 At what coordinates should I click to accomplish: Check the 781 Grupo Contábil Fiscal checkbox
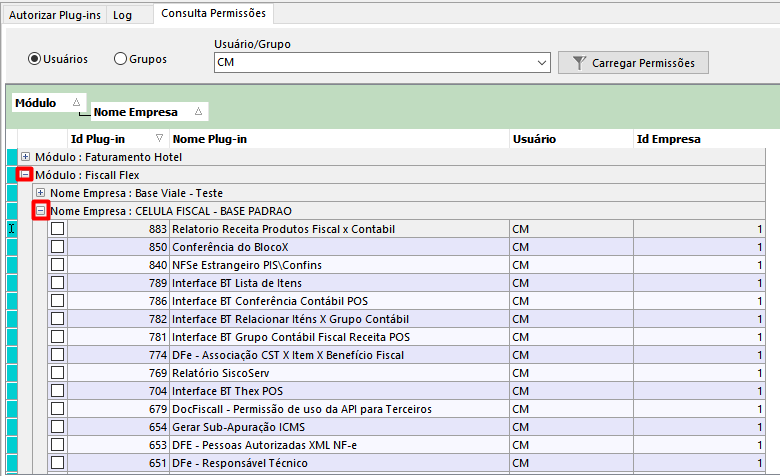[58, 337]
